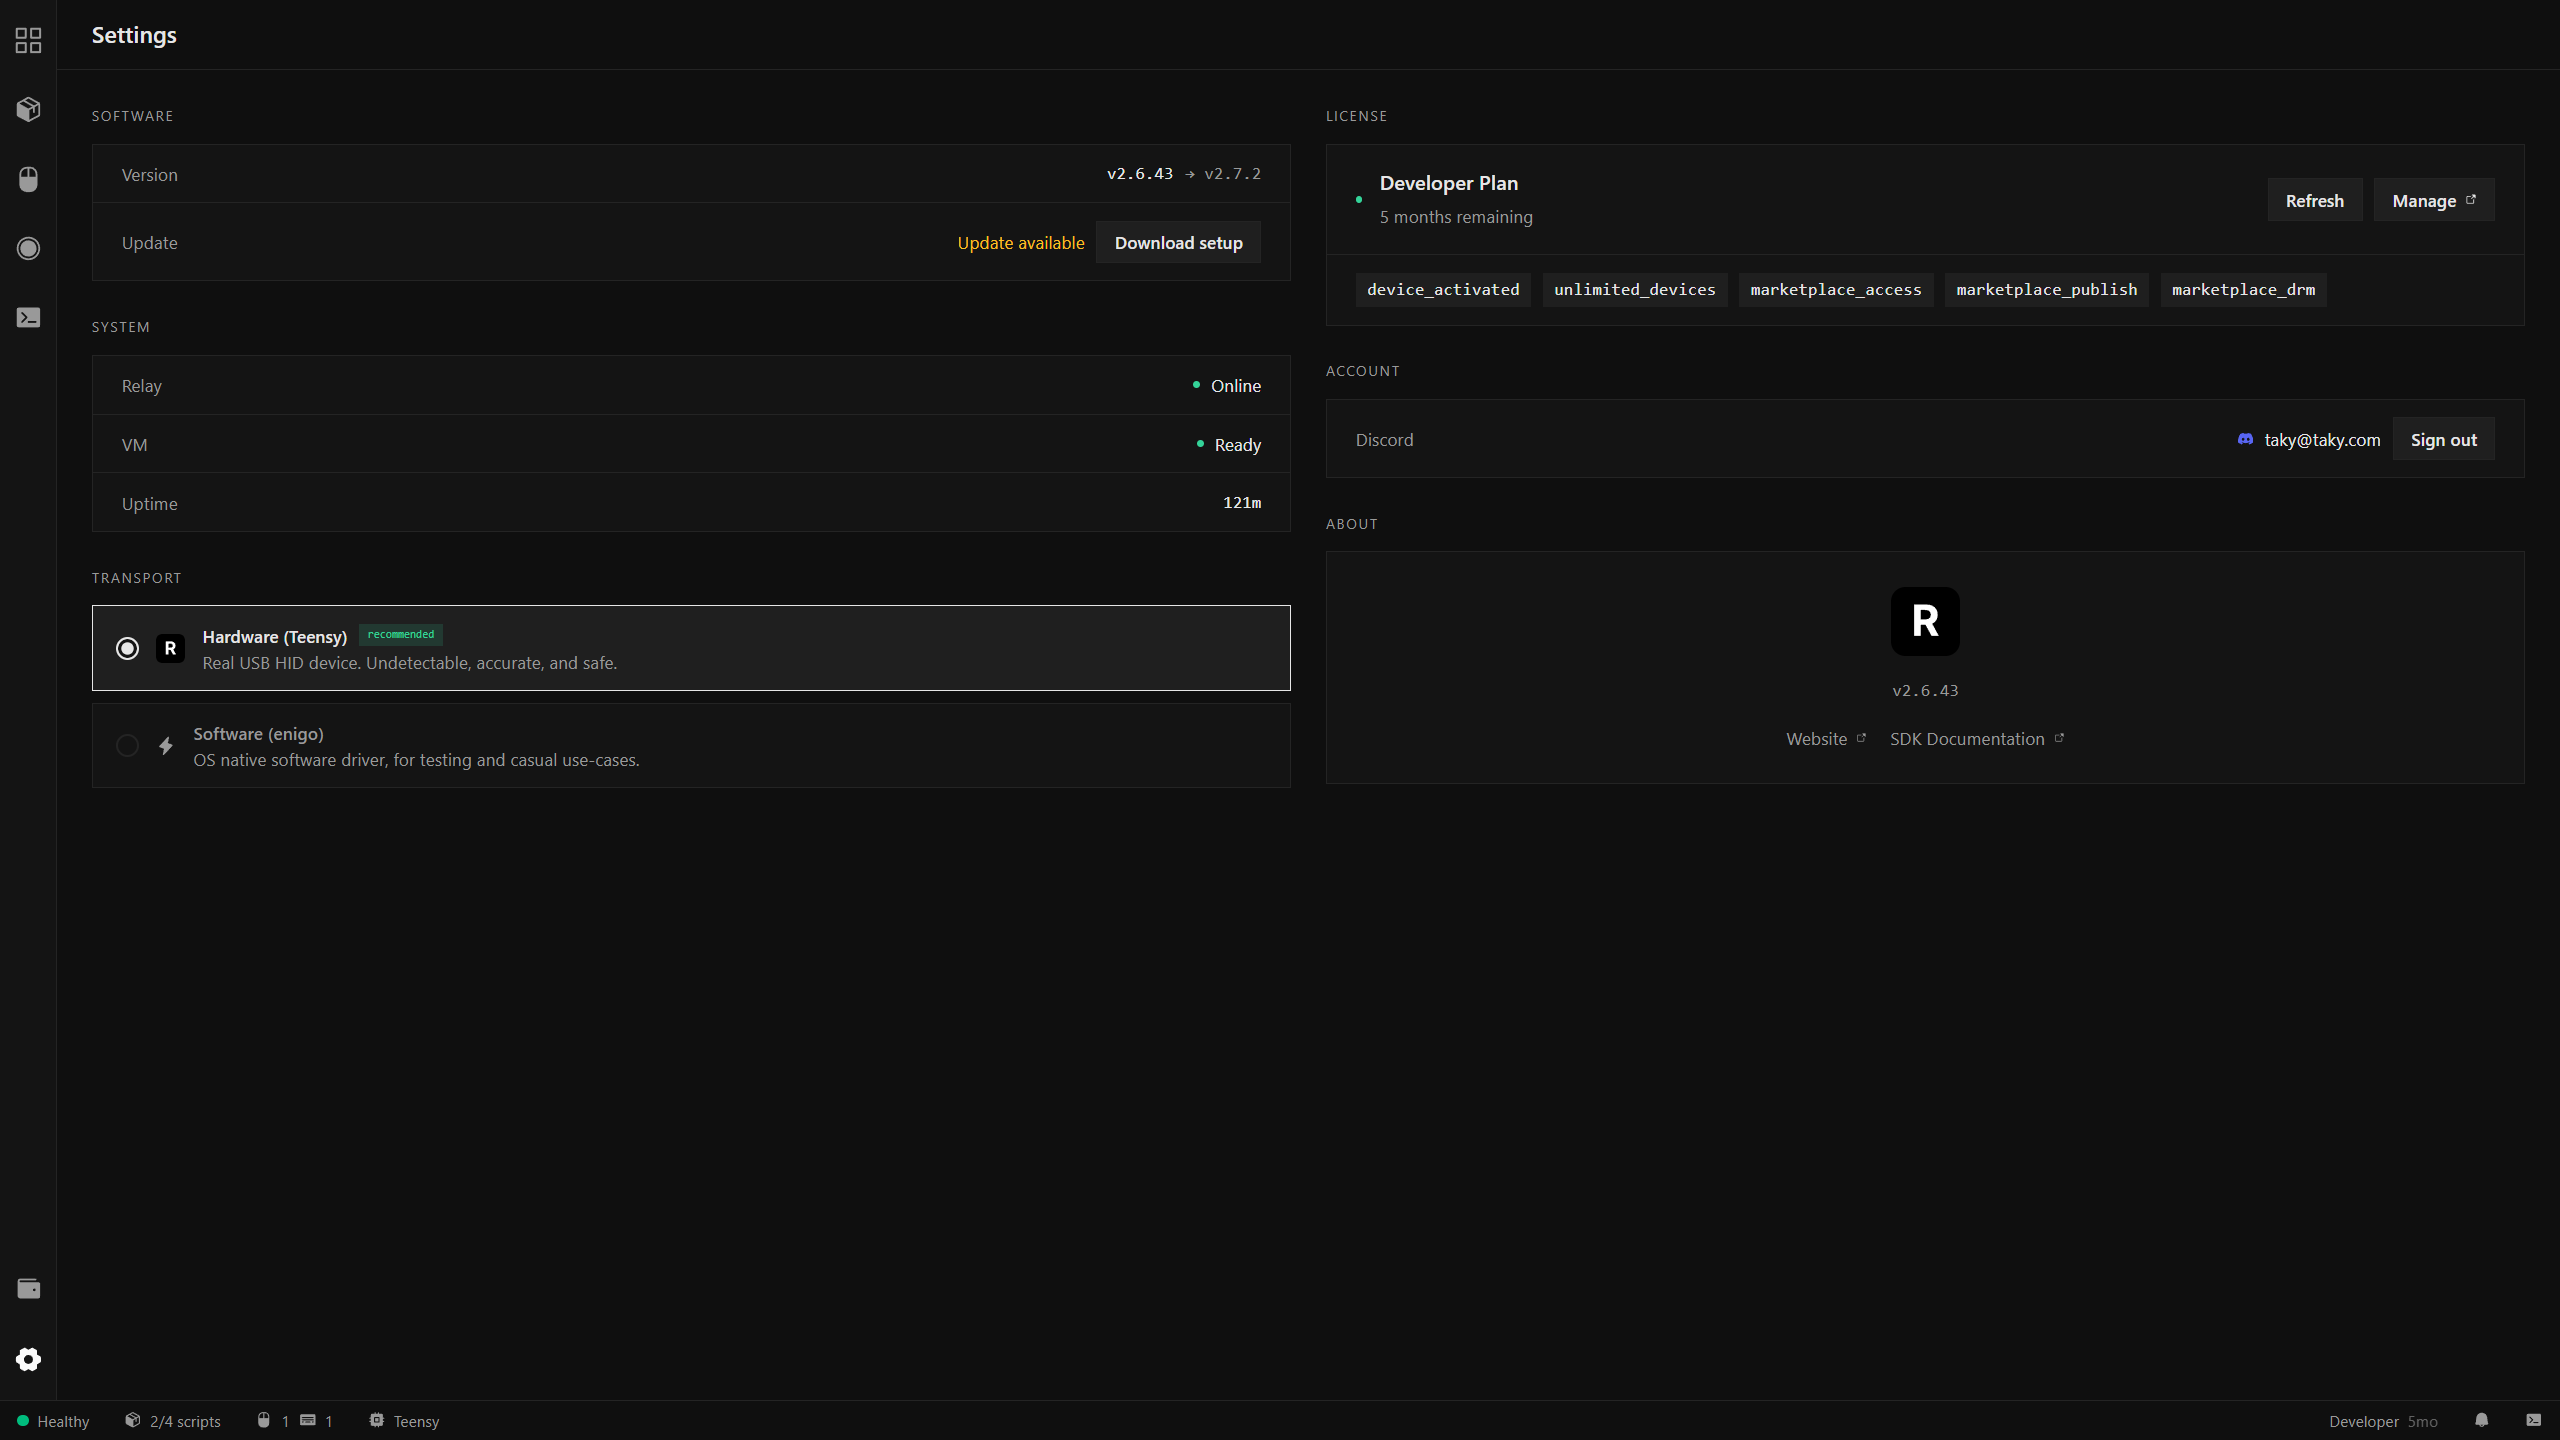
Task: Click the settings gear icon in sidebar
Action: (28, 1359)
